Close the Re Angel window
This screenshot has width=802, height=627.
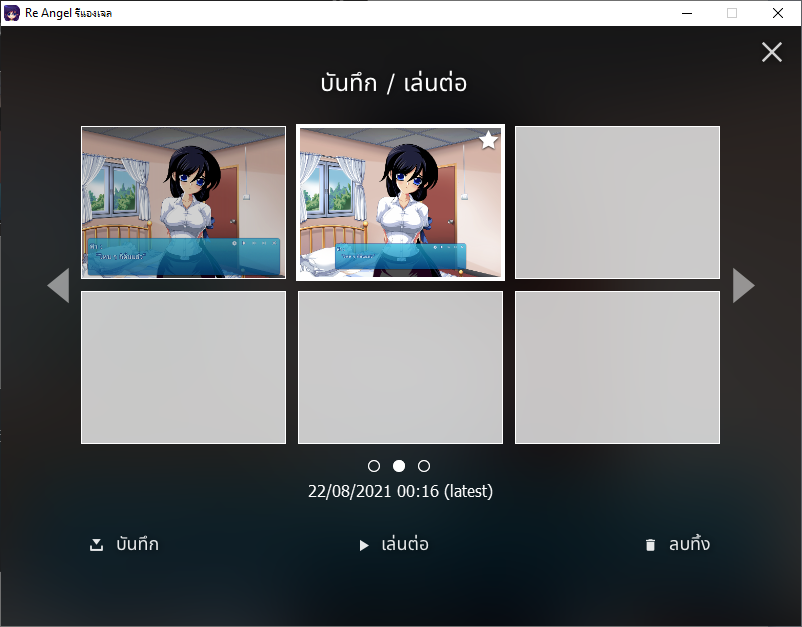pos(778,13)
